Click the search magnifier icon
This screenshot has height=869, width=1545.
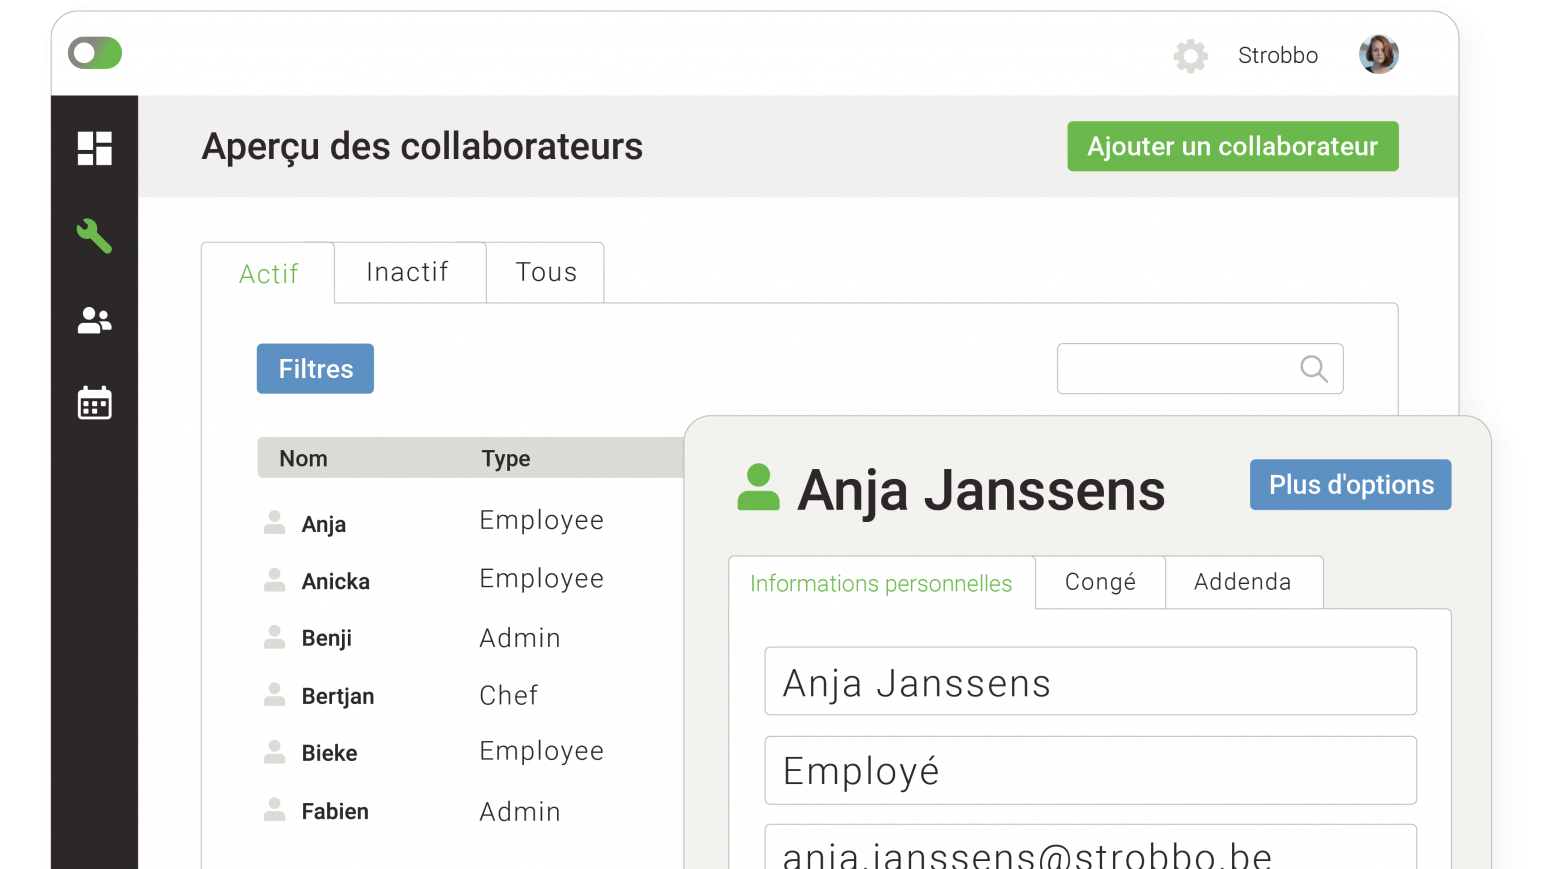(x=1313, y=369)
